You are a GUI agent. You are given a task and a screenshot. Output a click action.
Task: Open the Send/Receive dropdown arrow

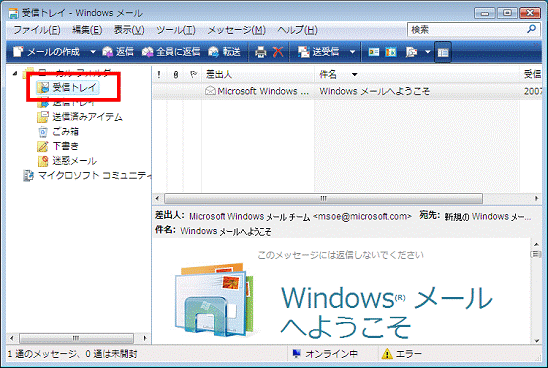click(x=352, y=52)
